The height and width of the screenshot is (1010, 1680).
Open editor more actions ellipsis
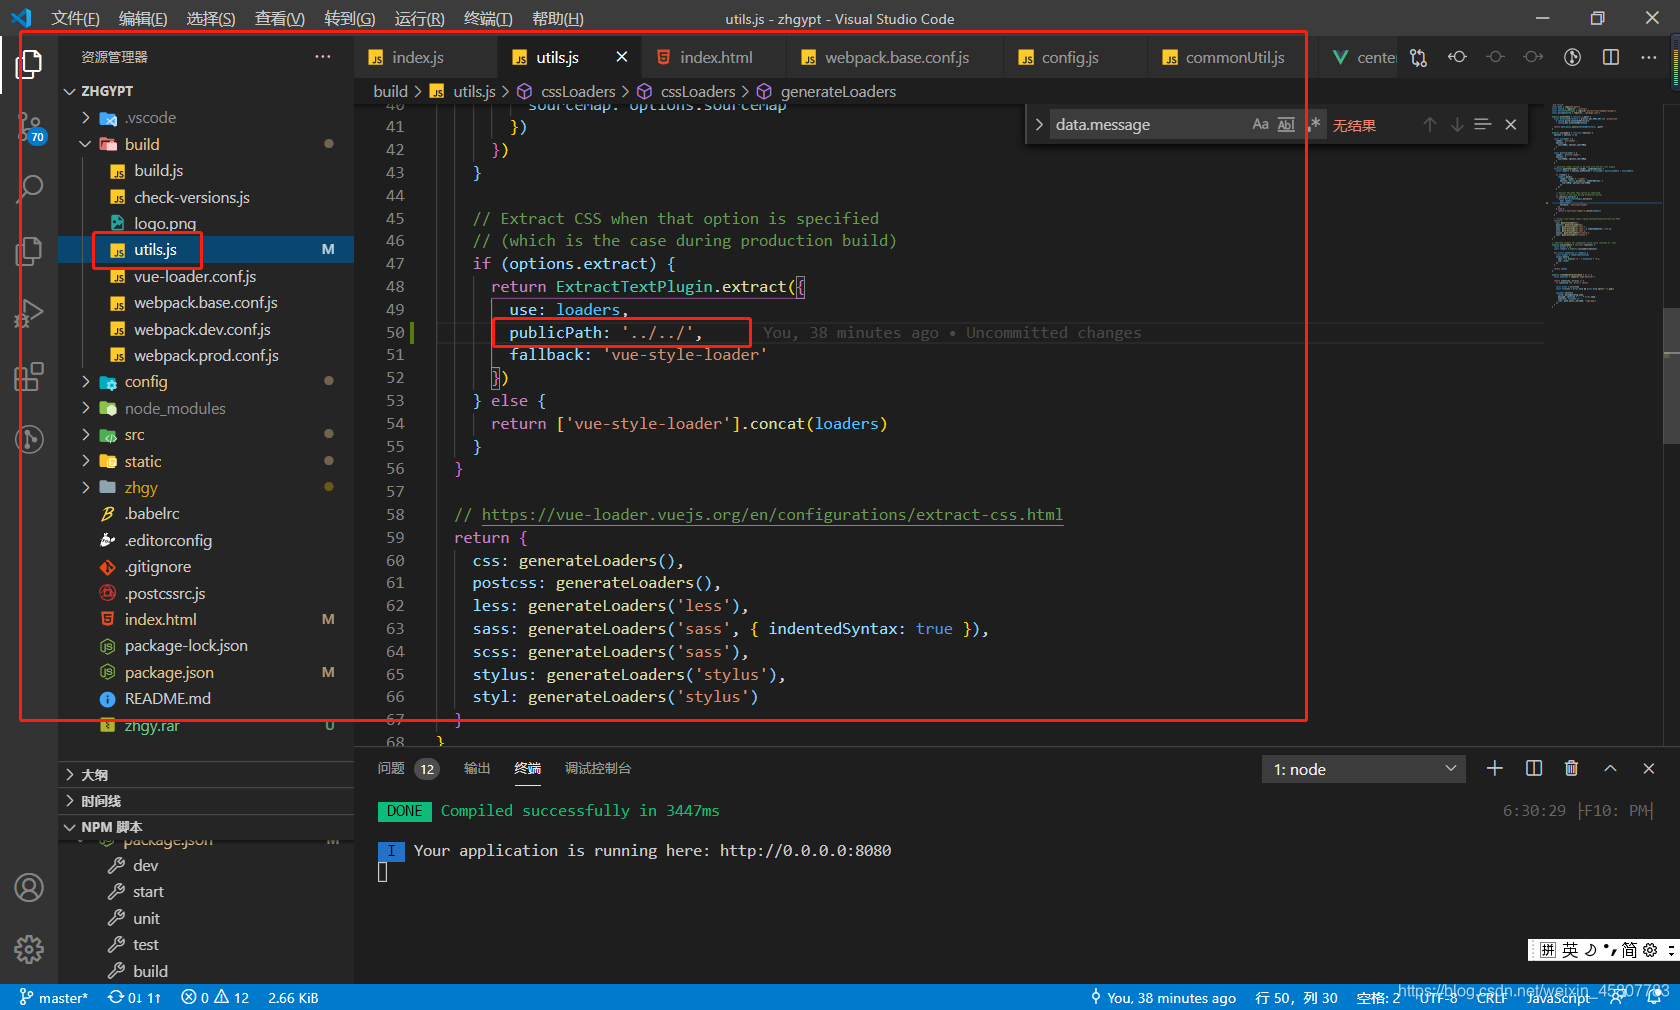click(x=1649, y=57)
